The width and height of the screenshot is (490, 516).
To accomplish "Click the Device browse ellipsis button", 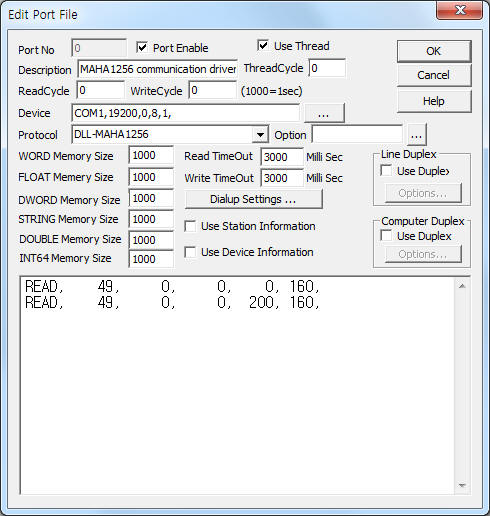I will (x=324, y=113).
